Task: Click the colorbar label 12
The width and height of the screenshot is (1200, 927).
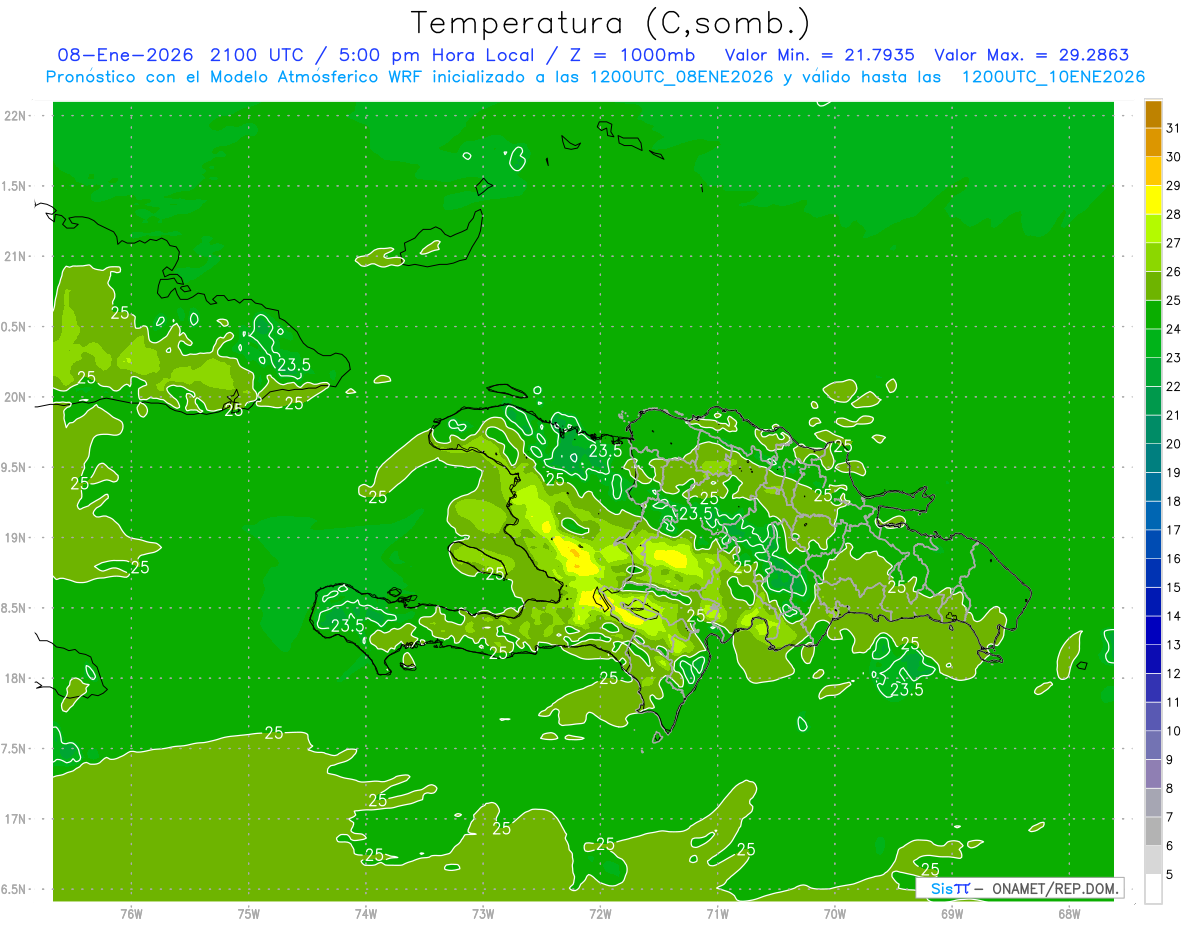Action: (1173, 673)
